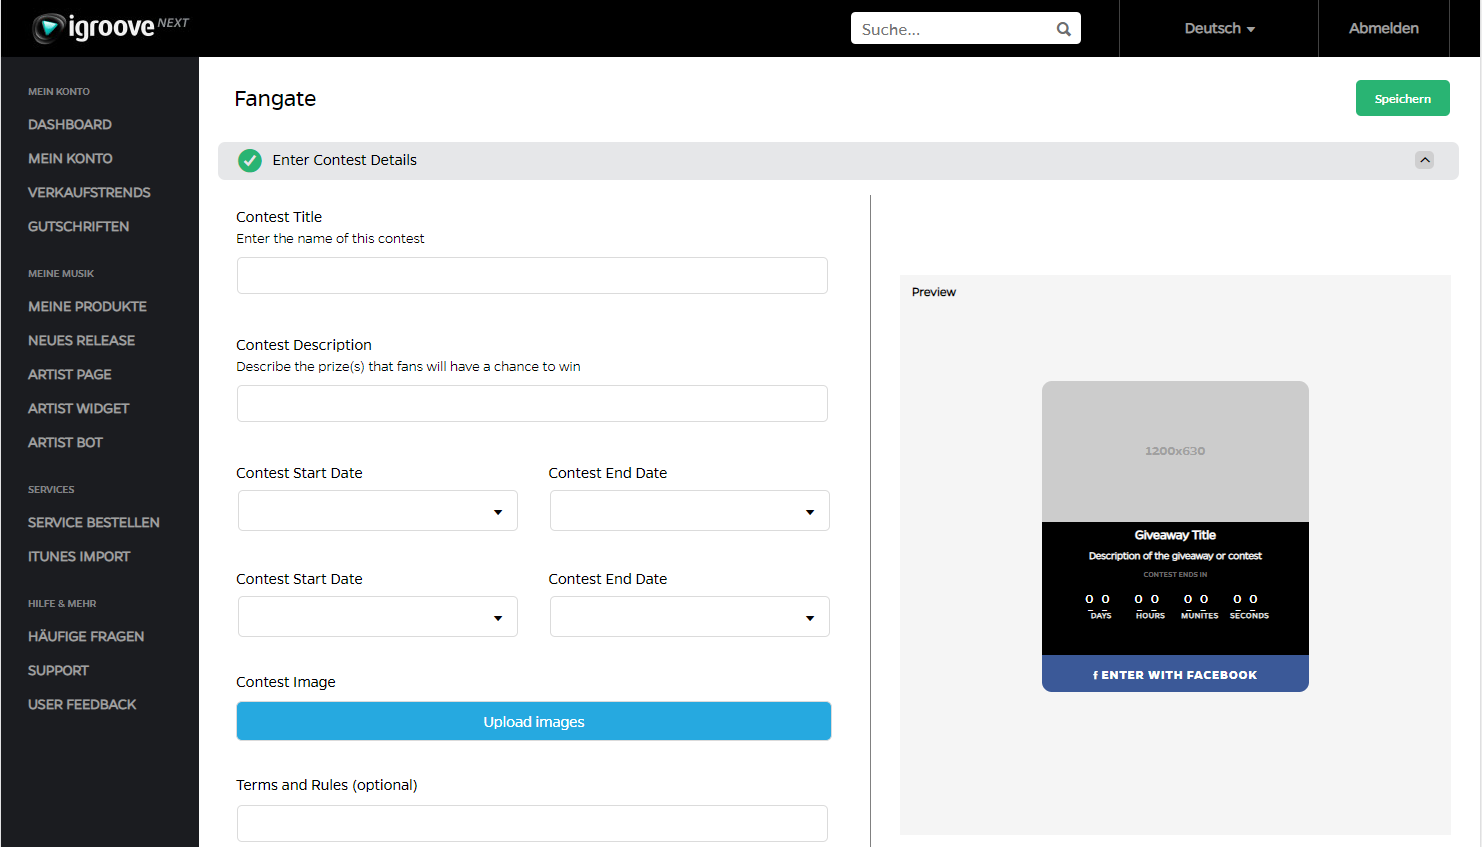This screenshot has width=1482, height=847.
Task: Open the Deutsch language dropdown
Action: tap(1219, 29)
